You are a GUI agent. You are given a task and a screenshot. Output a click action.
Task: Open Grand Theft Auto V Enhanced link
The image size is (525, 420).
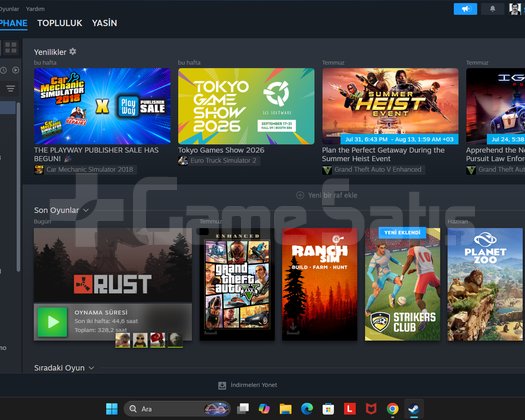[378, 170]
